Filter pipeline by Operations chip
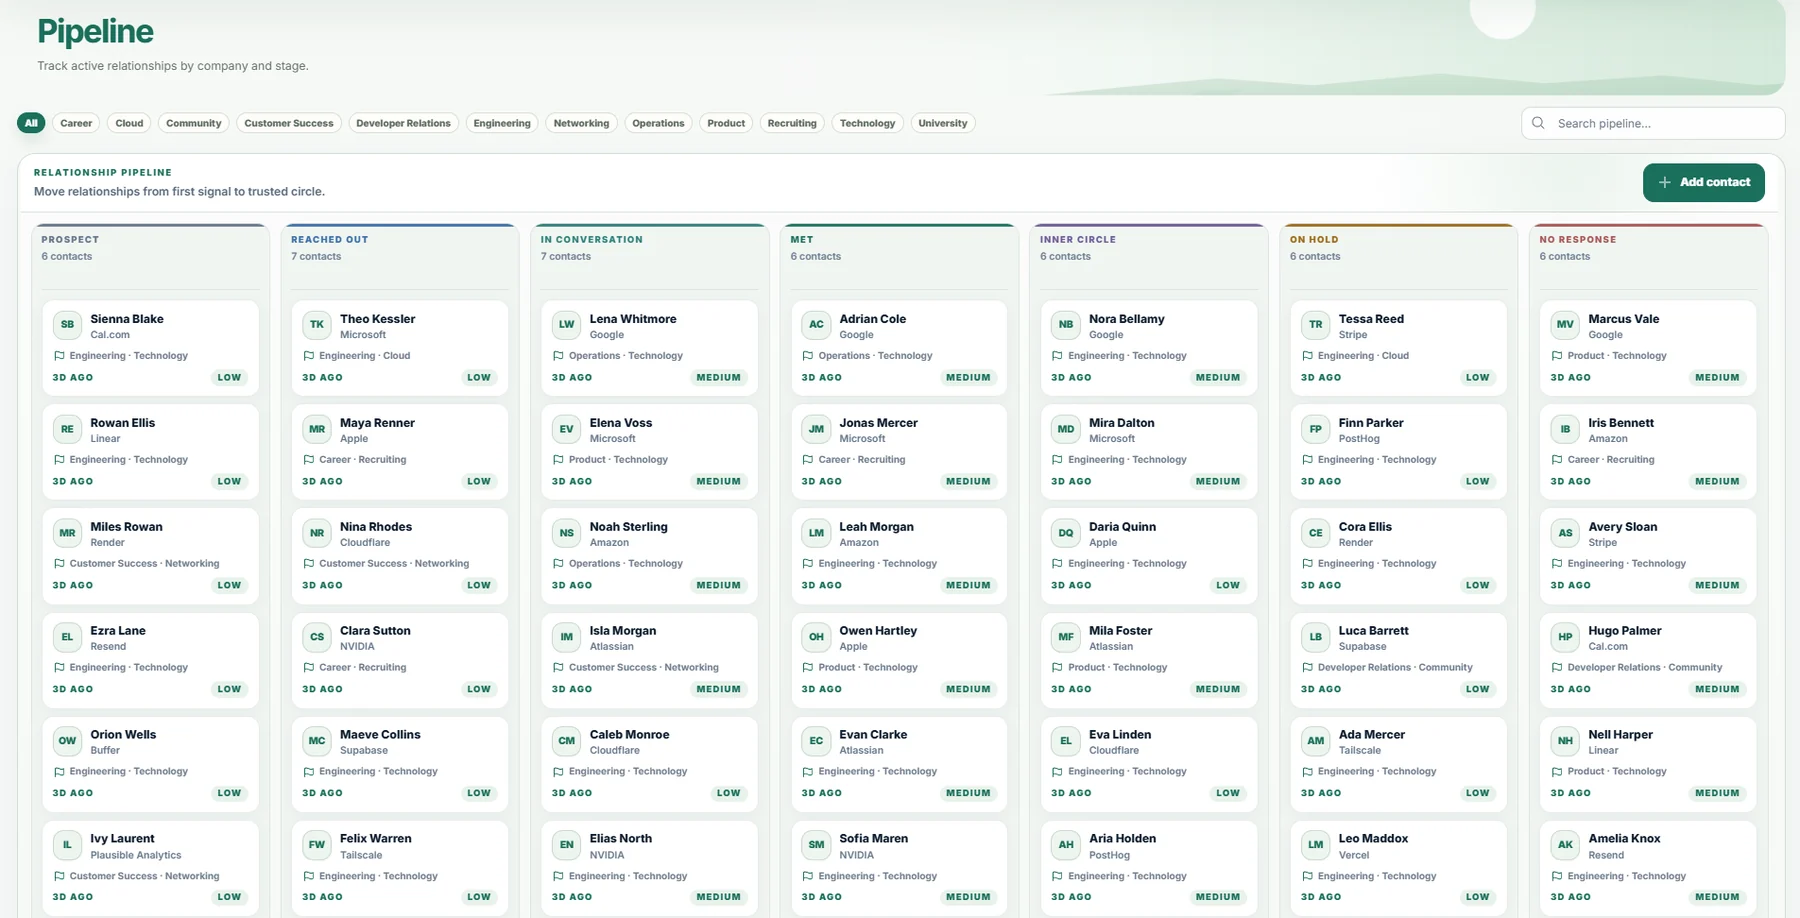1800x918 pixels. click(658, 123)
